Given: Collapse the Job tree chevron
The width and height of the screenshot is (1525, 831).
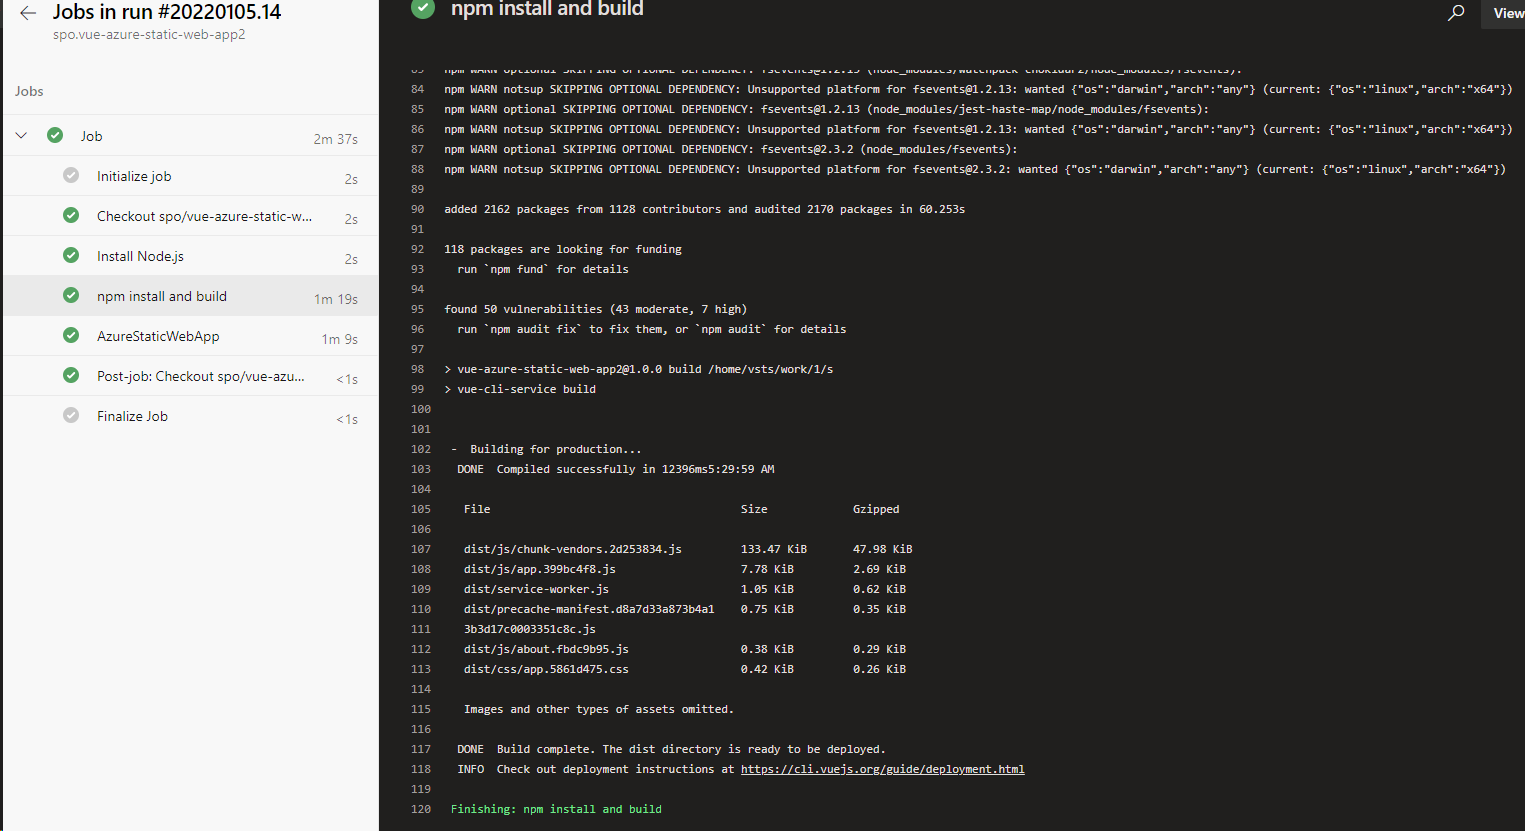Looking at the screenshot, I should 21,135.
